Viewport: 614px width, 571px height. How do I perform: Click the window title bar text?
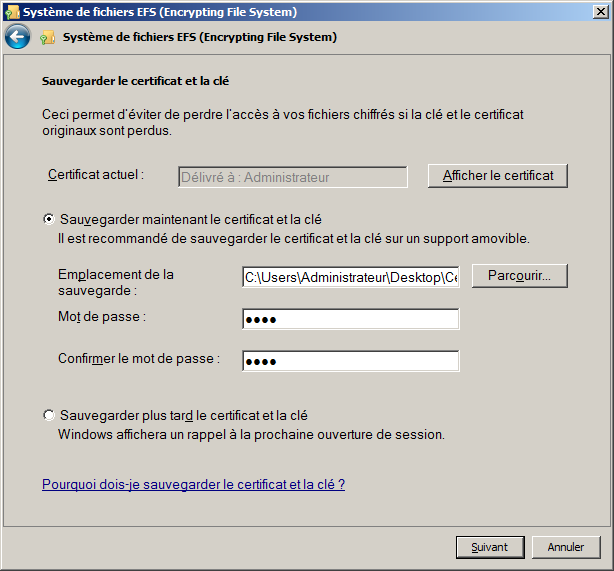tap(160, 12)
